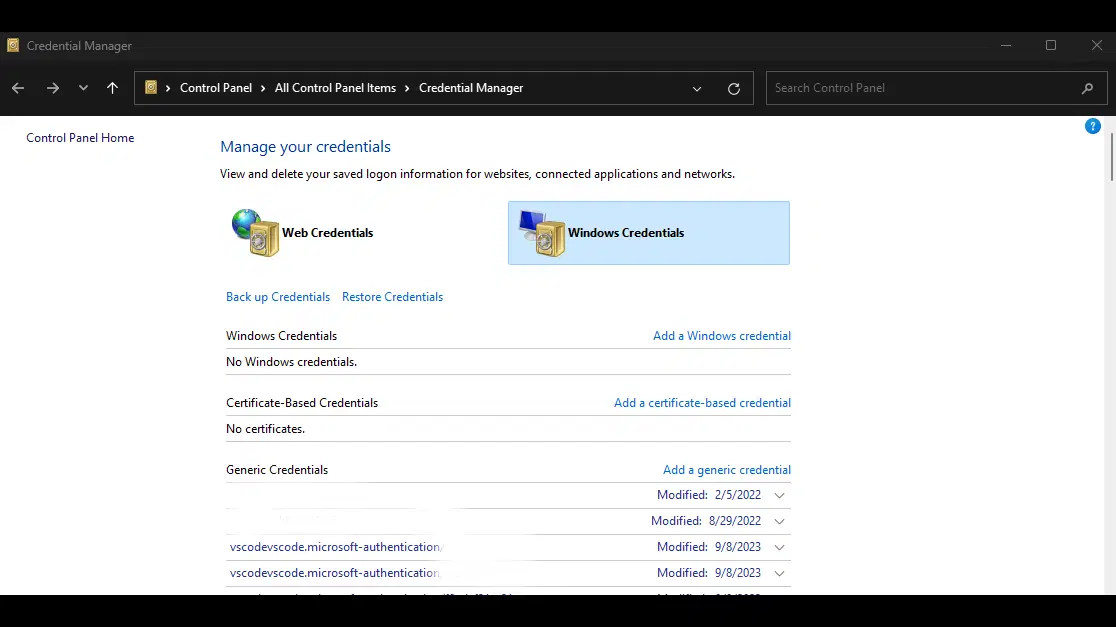Select All Control Panel Items breadcrumb
1116x627 pixels.
click(335, 88)
